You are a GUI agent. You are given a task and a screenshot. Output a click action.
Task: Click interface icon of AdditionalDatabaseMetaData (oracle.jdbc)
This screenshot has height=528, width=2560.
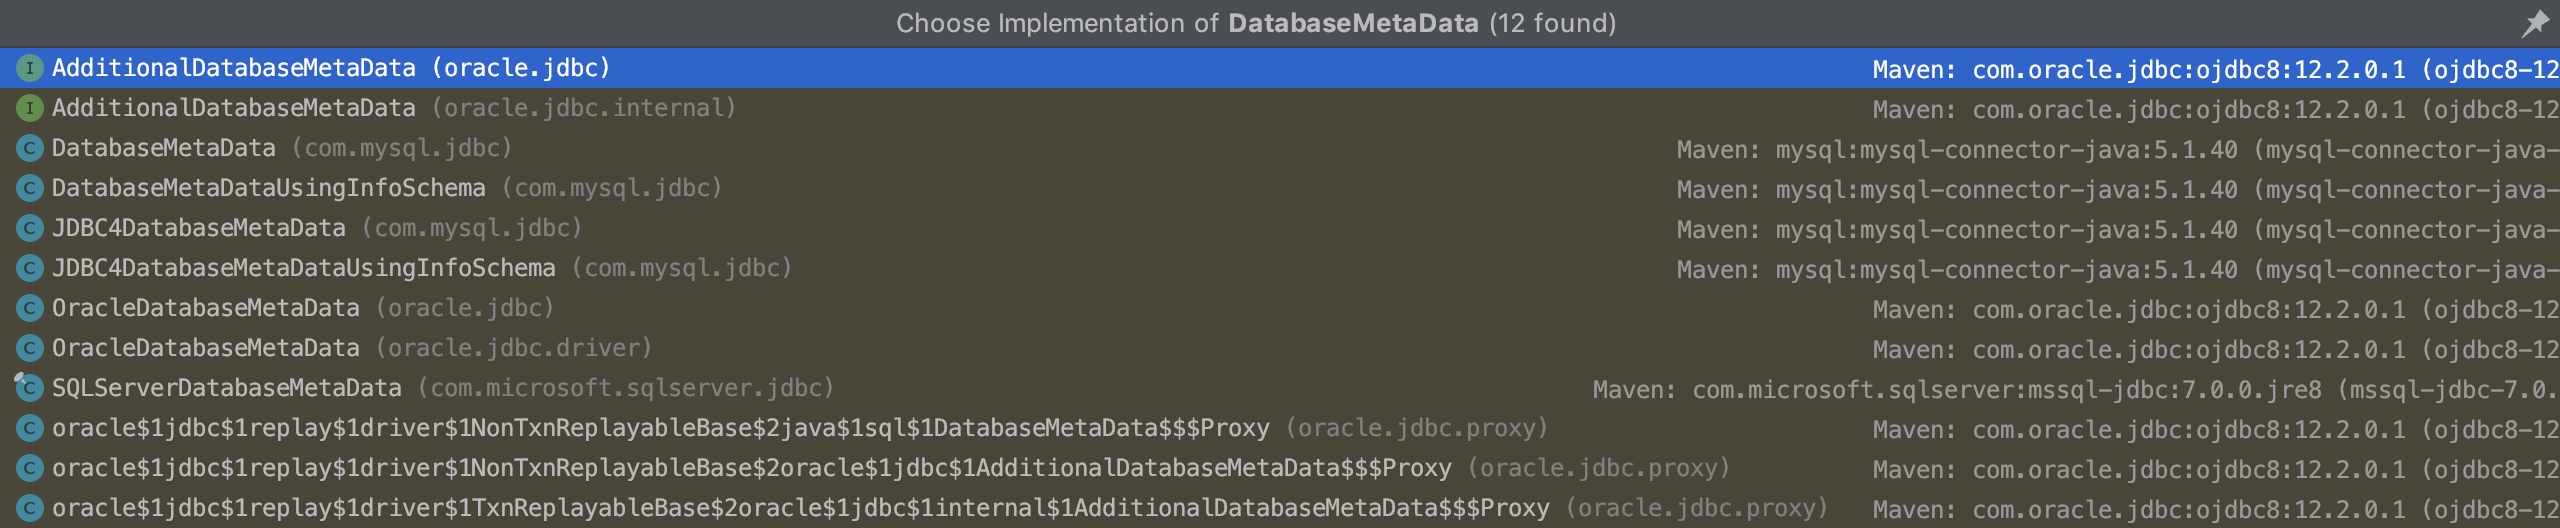[30, 68]
